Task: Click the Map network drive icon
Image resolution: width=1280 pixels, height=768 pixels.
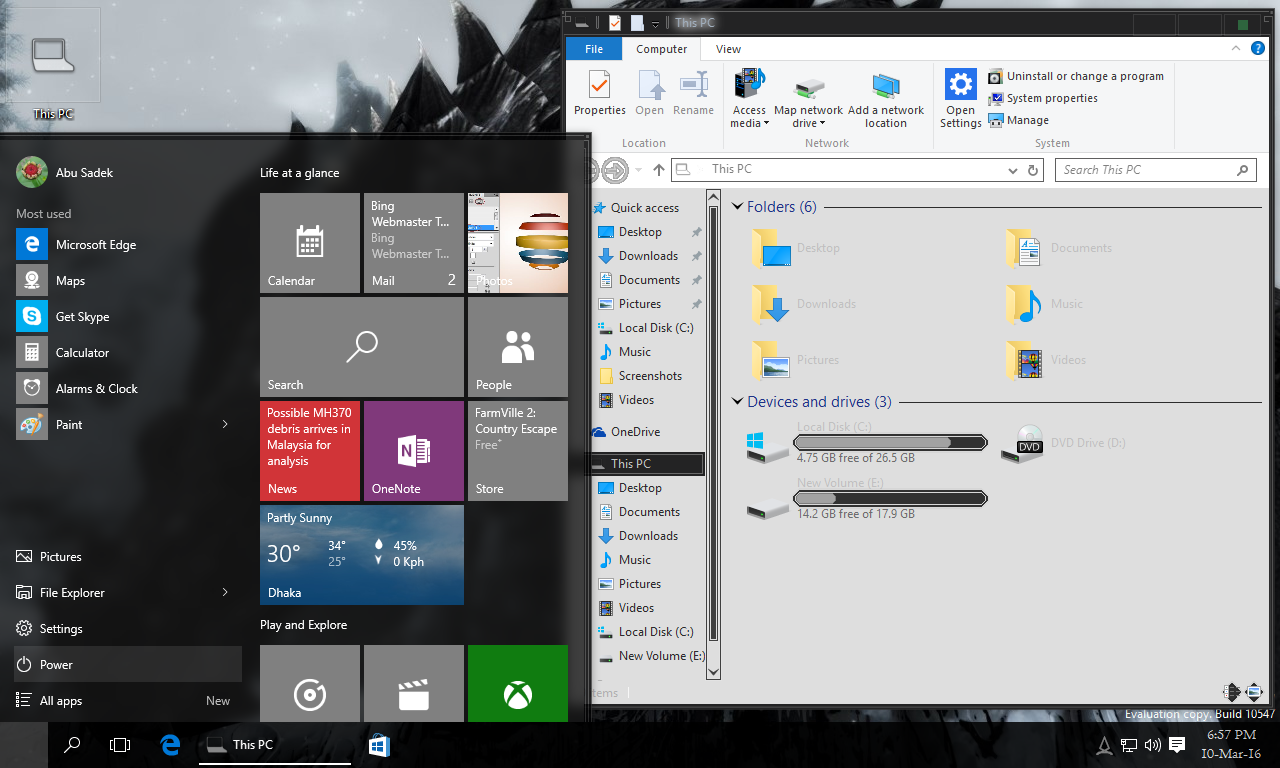Action: [x=808, y=88]
